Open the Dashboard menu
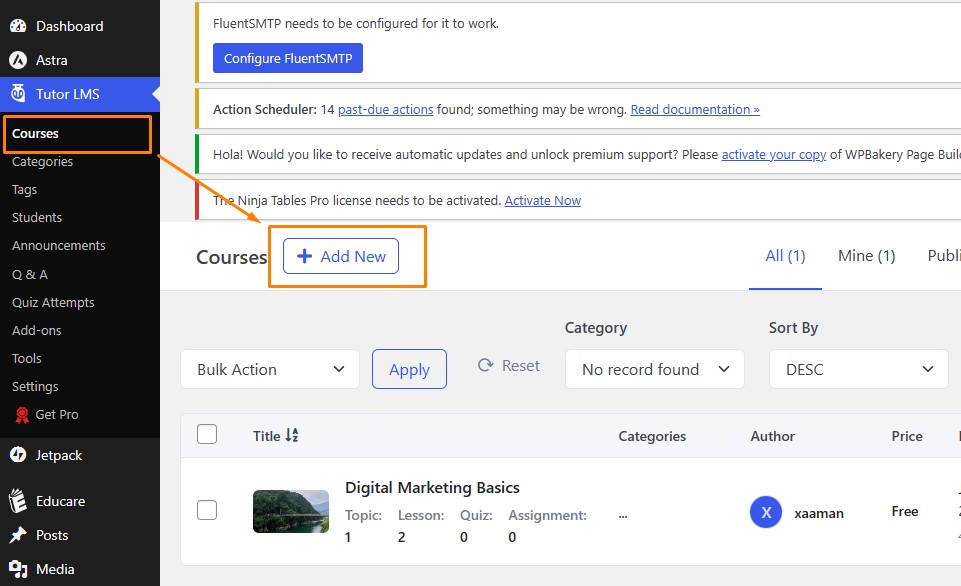The width and height of the screenshot is (961, 586). point(80,26)
